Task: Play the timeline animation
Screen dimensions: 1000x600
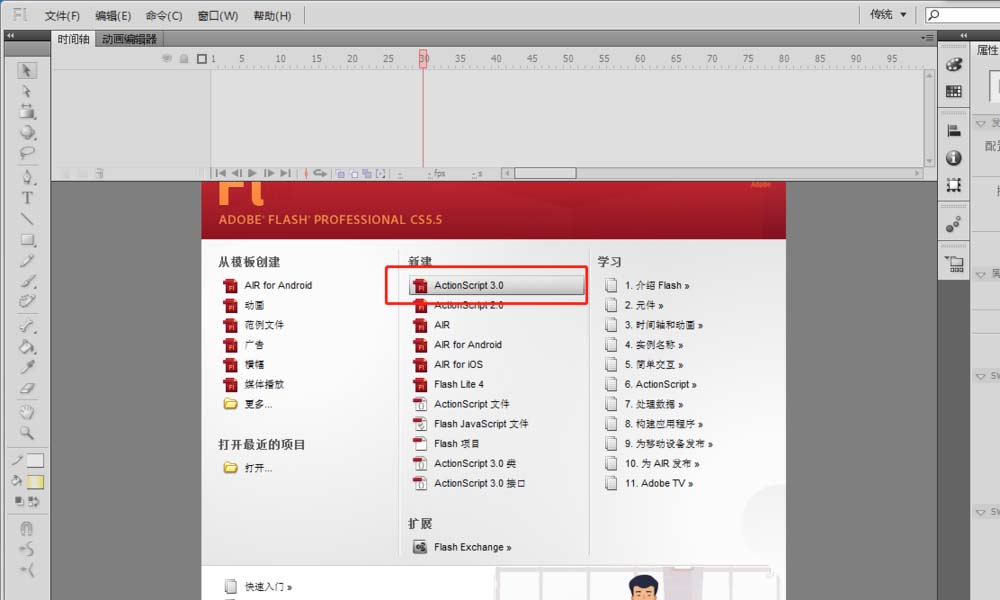Action: coord(253,173)
